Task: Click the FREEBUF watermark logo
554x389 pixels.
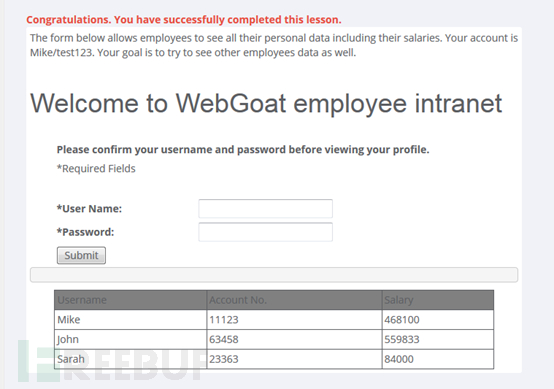Action: [x=111, y=361]
